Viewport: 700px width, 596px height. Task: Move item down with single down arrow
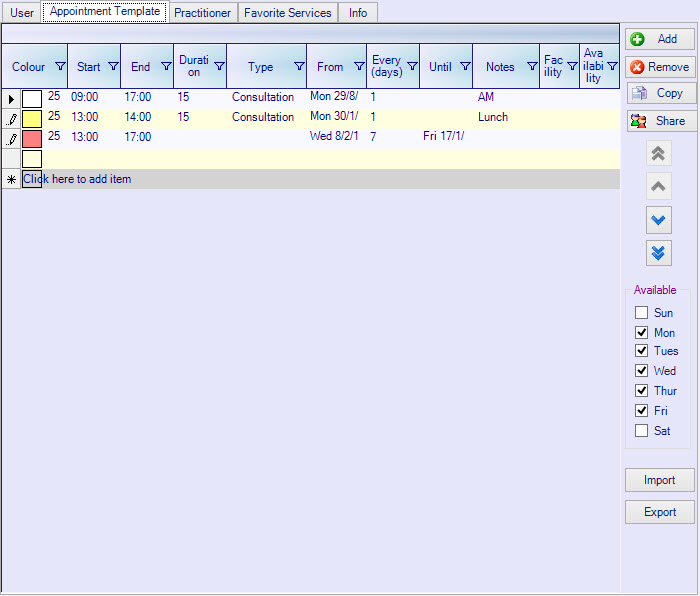point(658,220)
